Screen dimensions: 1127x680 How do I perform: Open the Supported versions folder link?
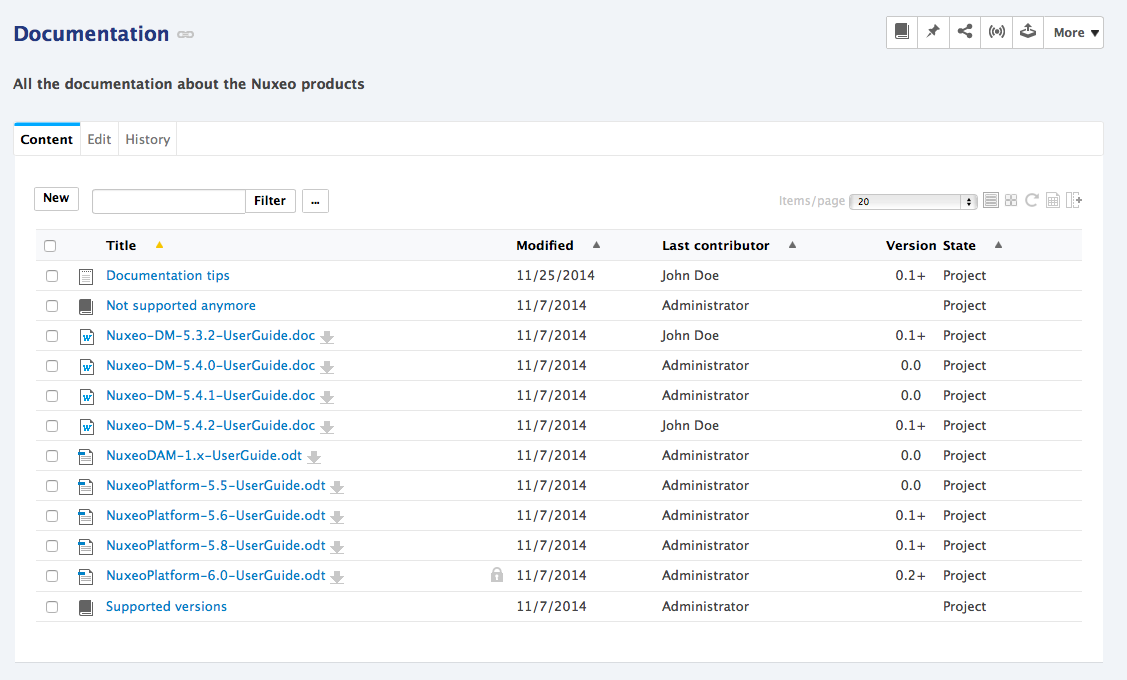point(167,607)
